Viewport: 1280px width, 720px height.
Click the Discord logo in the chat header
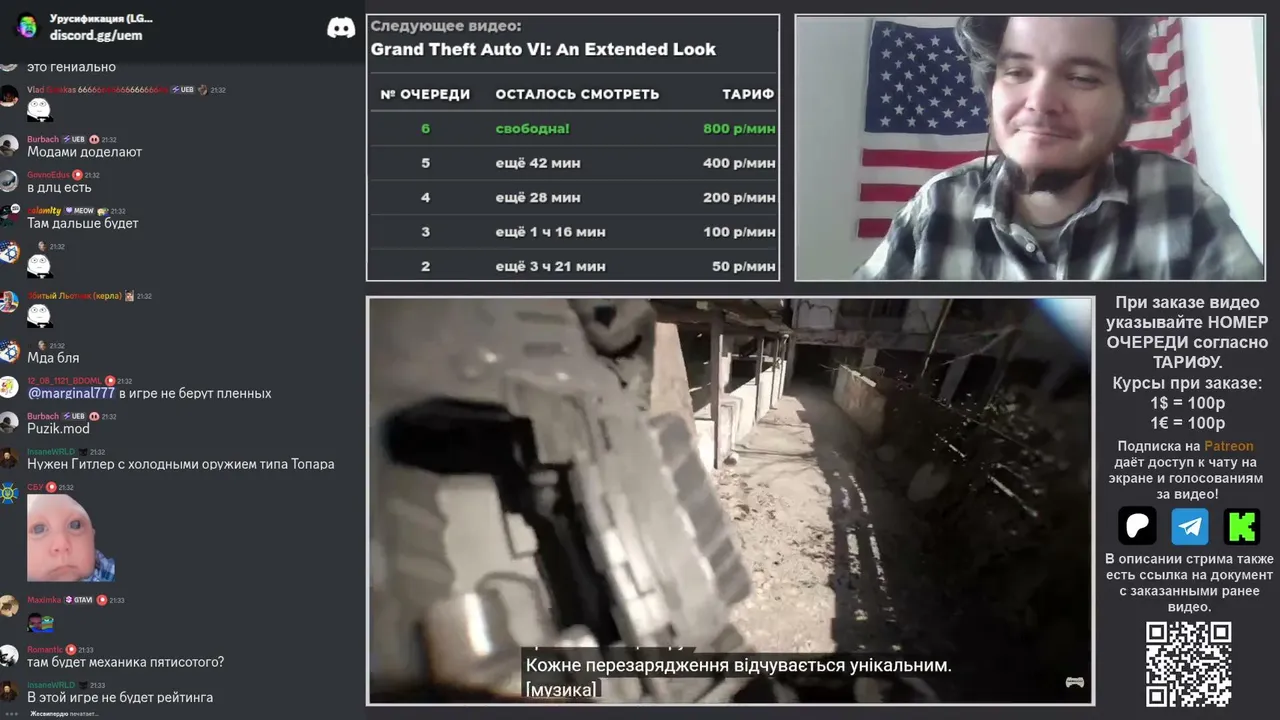(341, 27)
